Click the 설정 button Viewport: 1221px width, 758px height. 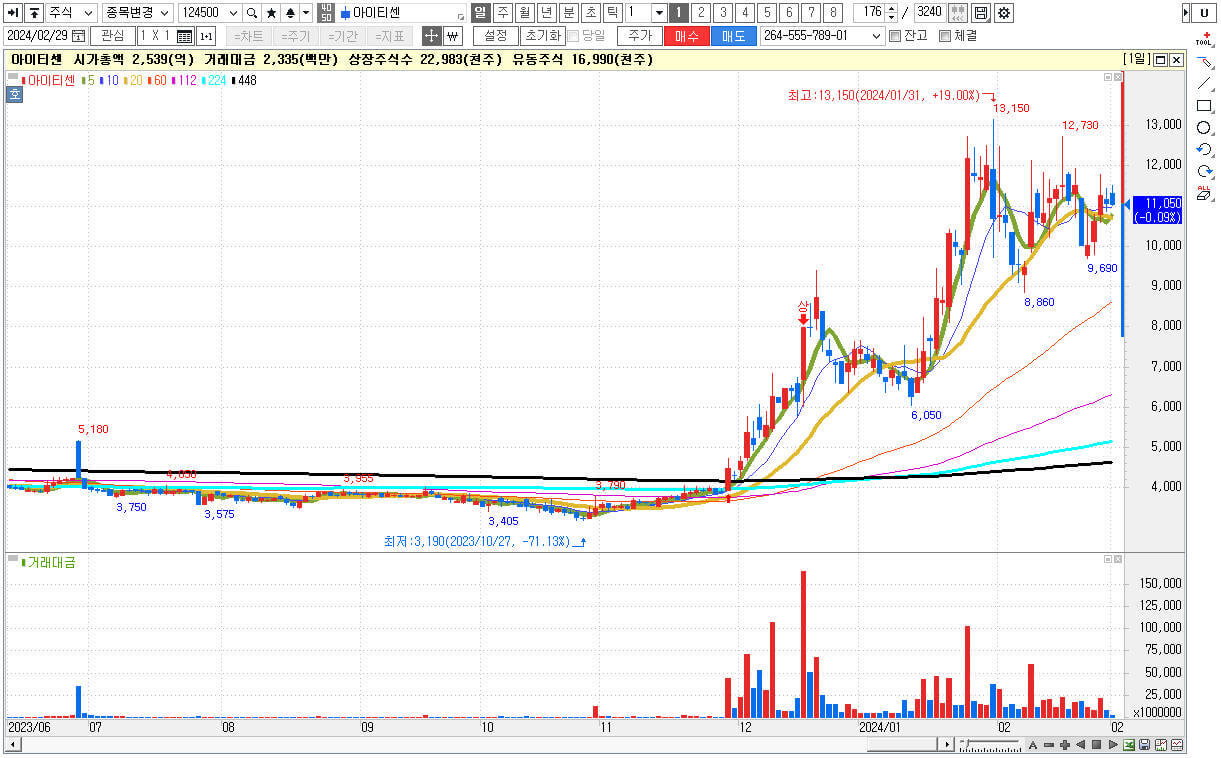(x=495, y=36)
